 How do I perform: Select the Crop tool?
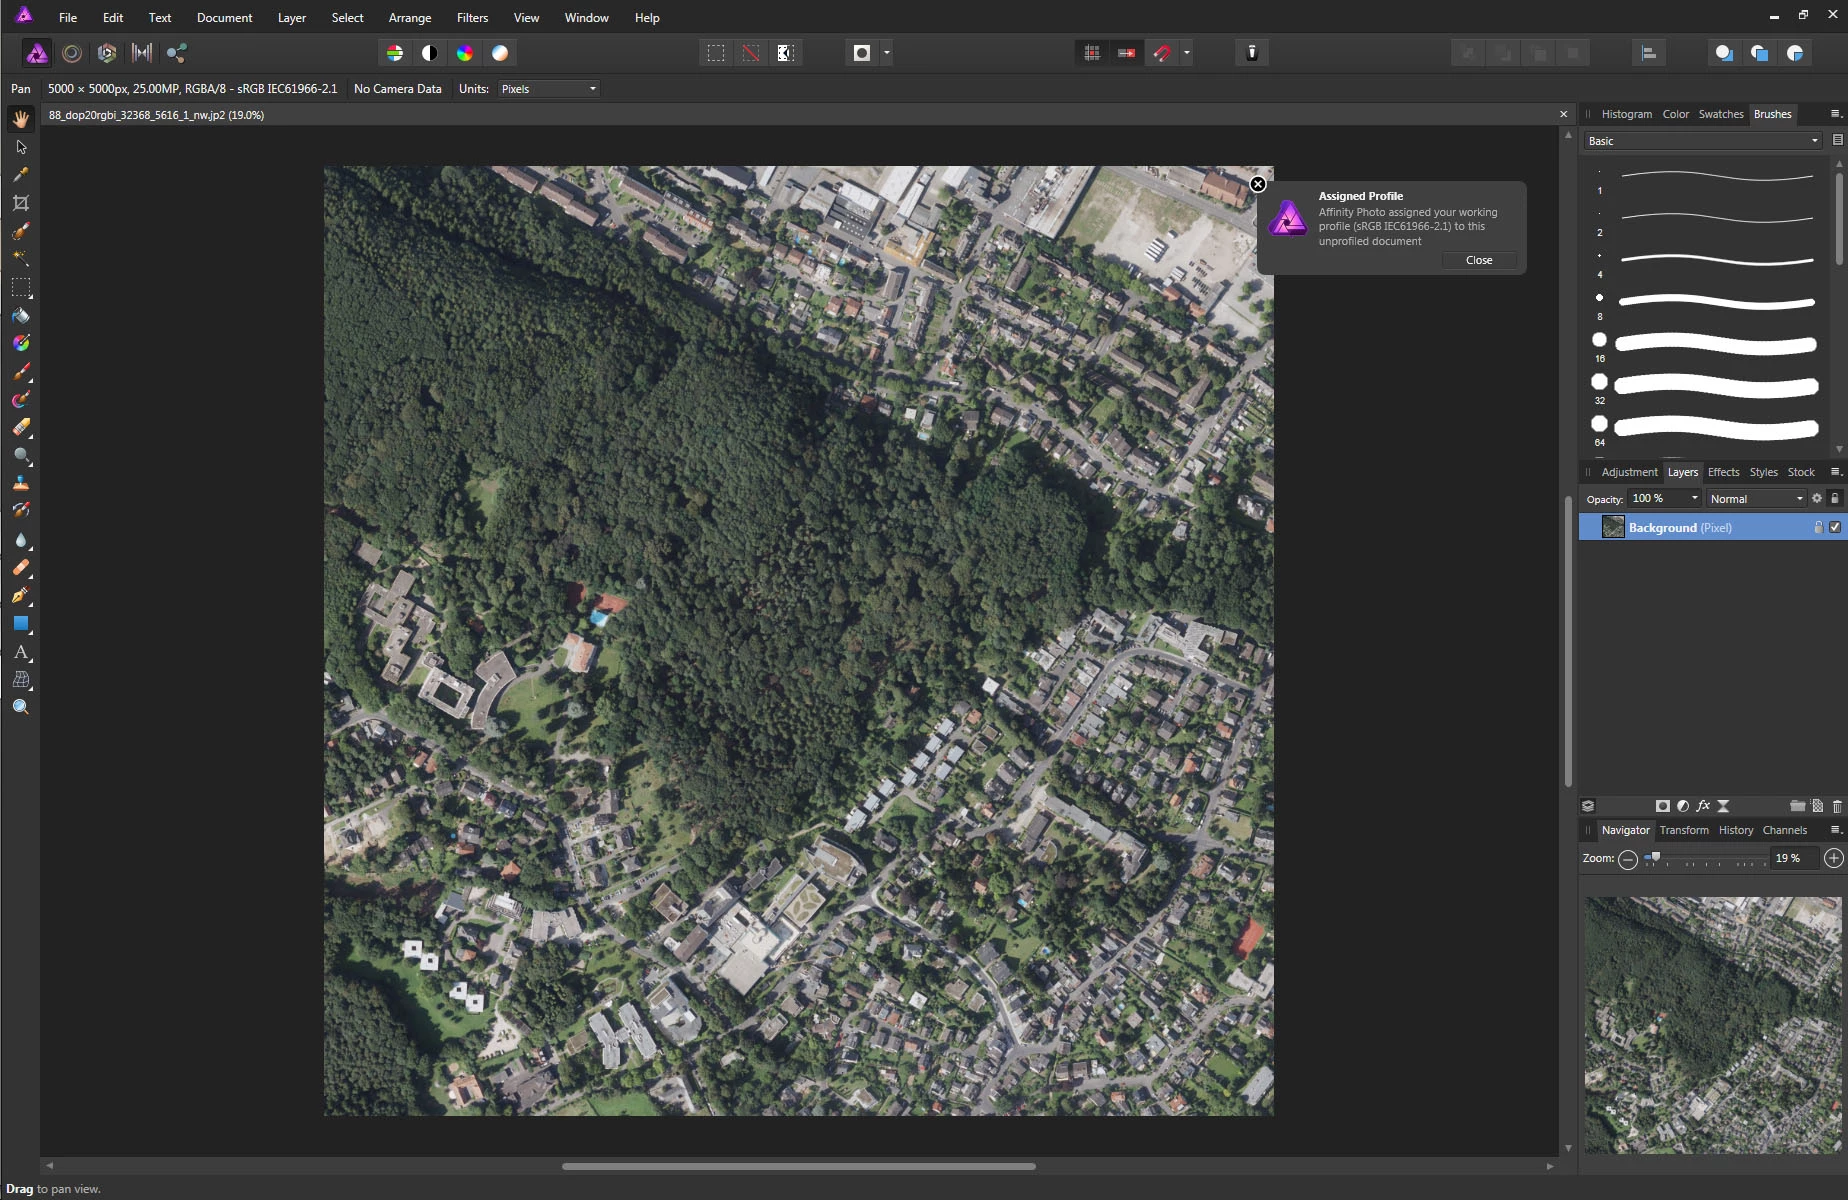(20, 203)
